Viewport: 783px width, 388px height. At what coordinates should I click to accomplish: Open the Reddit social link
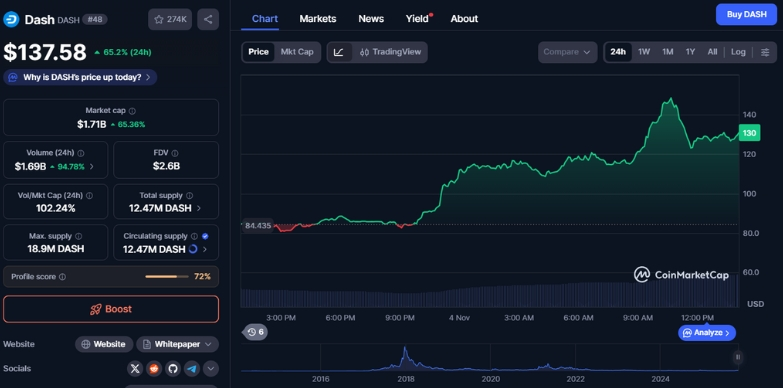(154, 369)
